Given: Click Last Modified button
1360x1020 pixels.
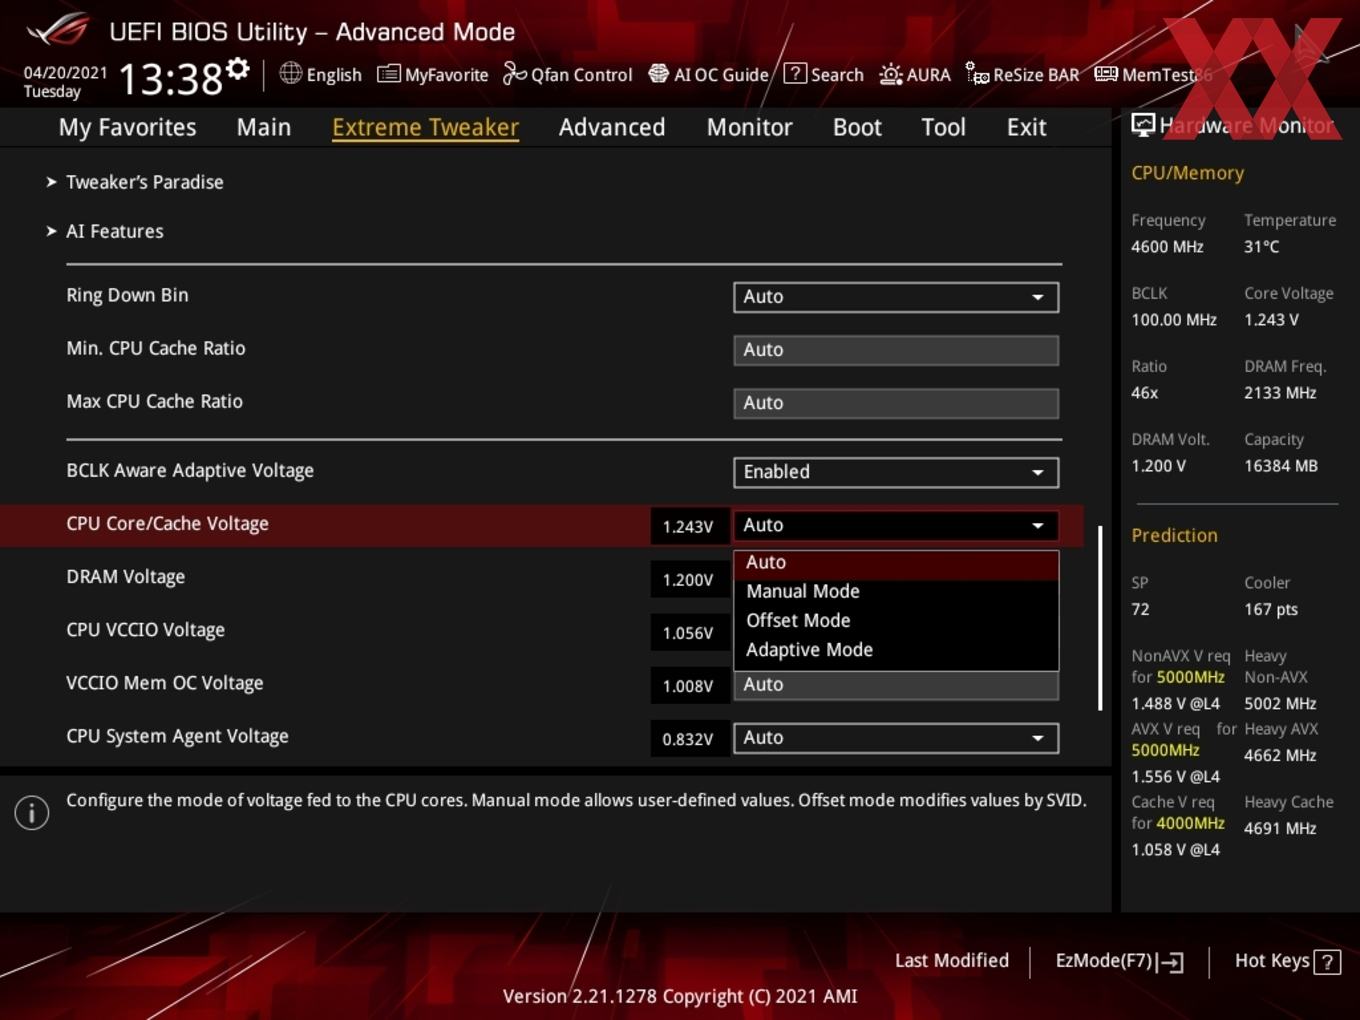Looking at the screenshot, I should [x=951, y=961].
